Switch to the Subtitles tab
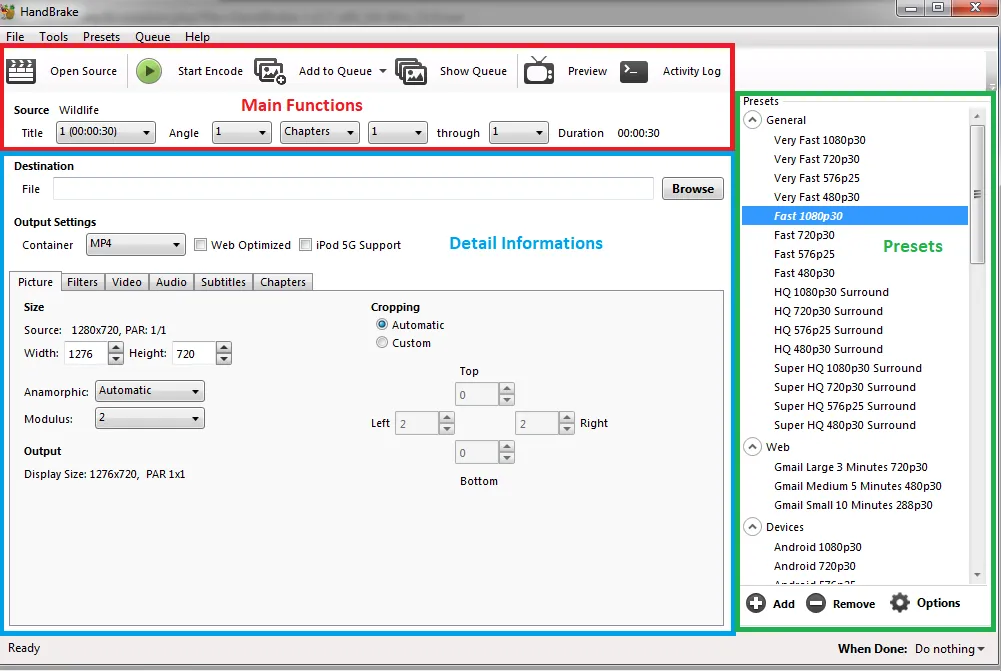 [223, 282]
